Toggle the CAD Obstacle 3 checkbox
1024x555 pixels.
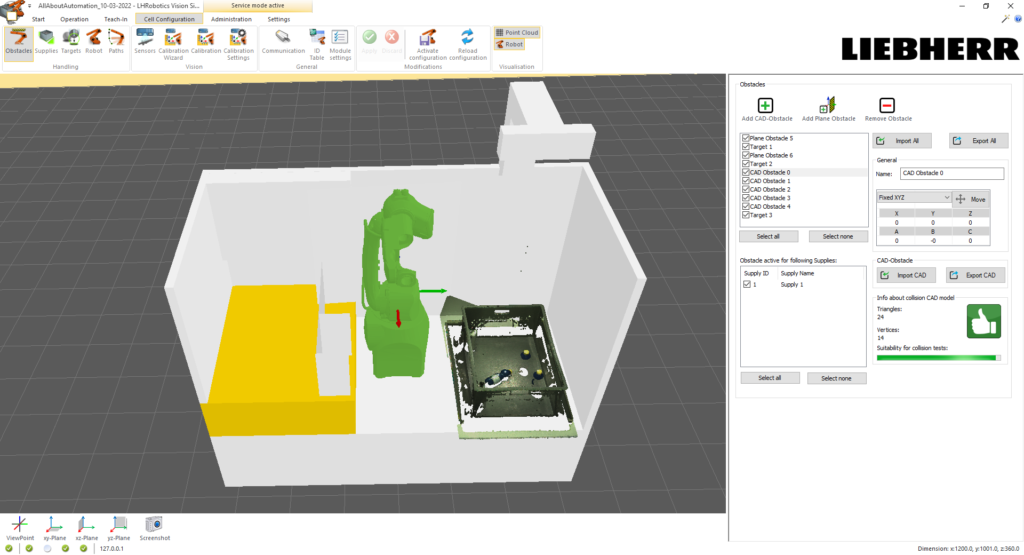tap(745, 198)
